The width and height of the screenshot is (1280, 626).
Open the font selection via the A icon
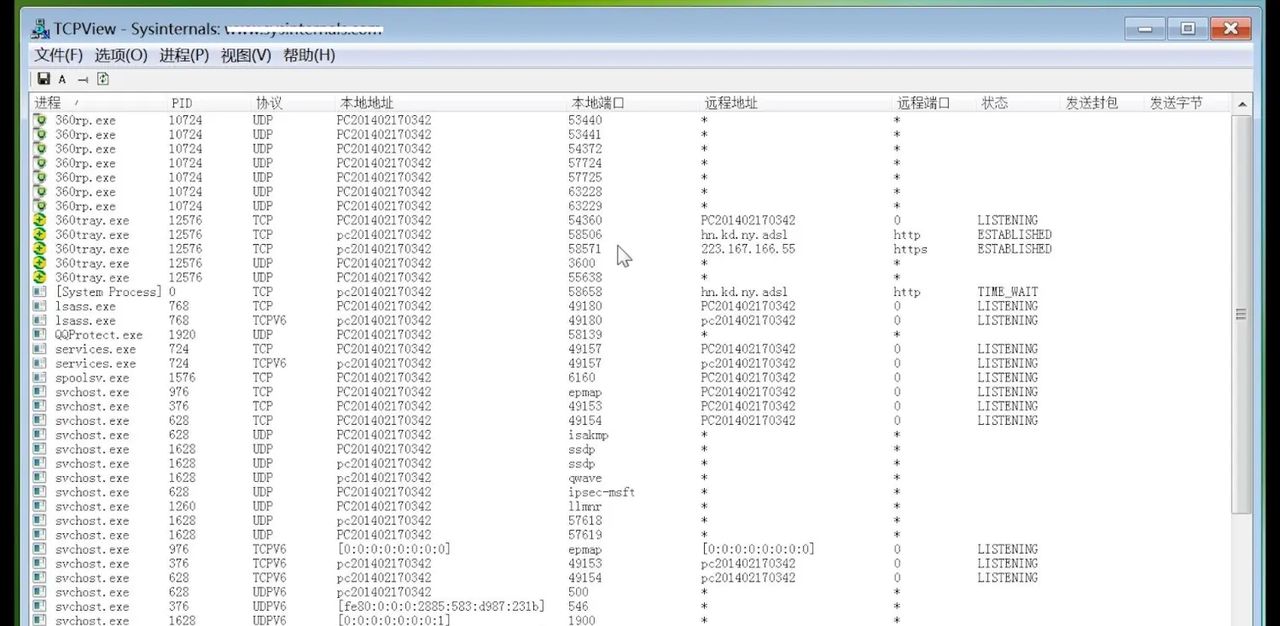coord(61,78)
